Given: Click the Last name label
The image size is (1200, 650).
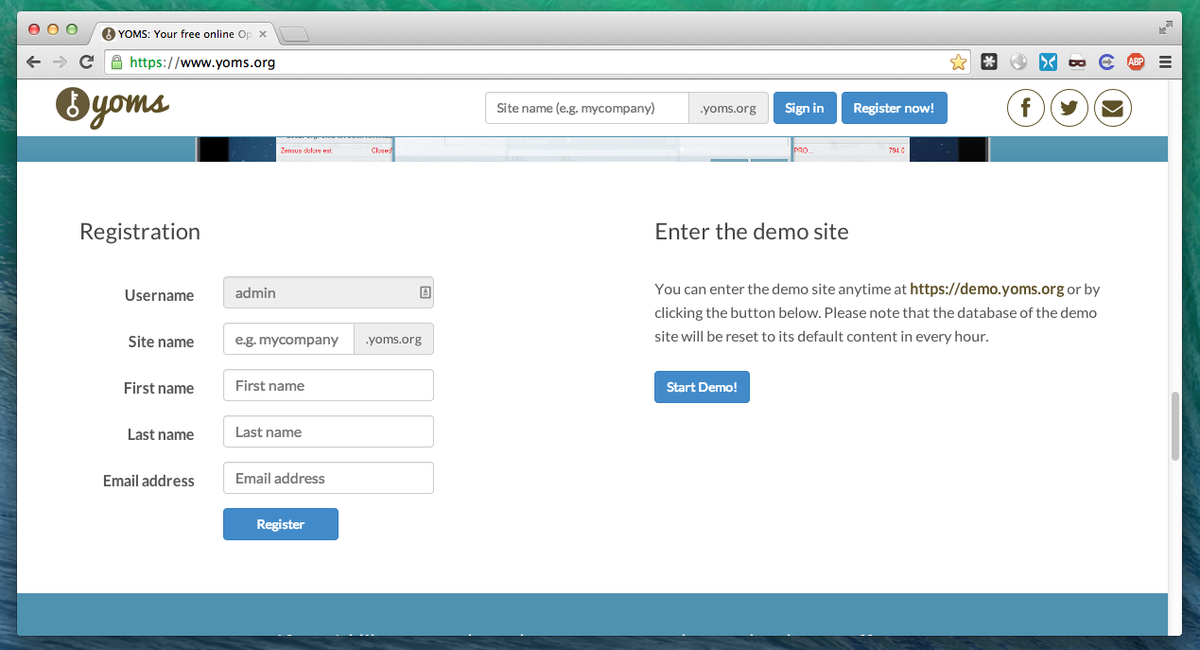Looking at the screenshot, I should click(x=160, y=434).
